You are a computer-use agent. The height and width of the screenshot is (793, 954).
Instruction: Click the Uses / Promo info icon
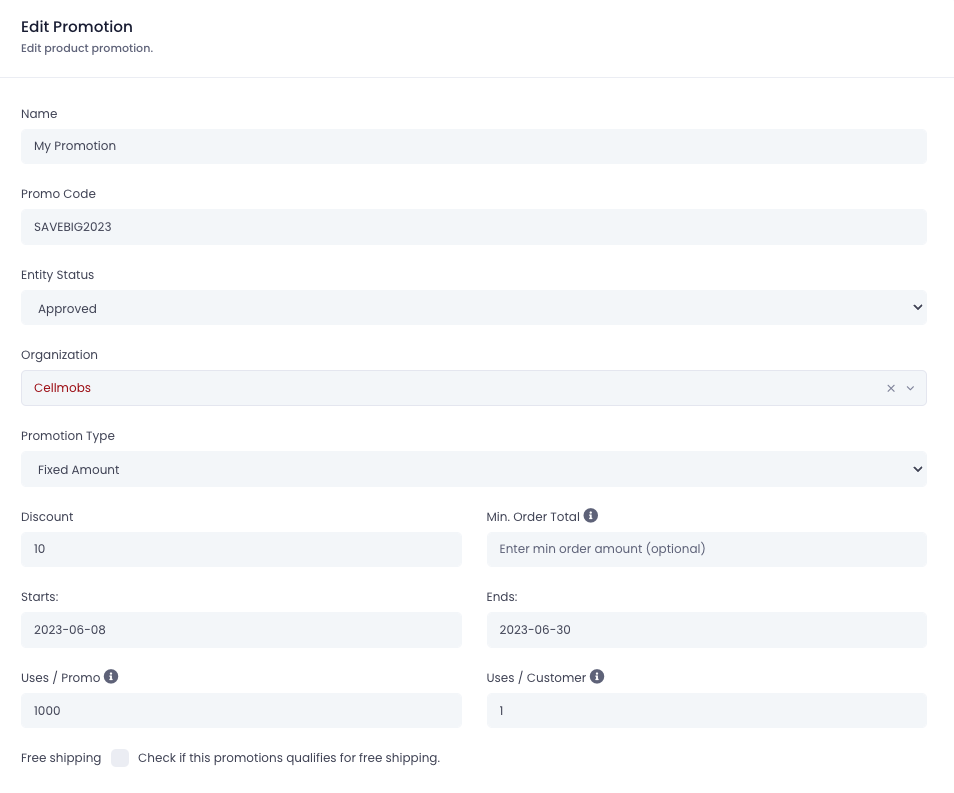(x=111, y=676)
